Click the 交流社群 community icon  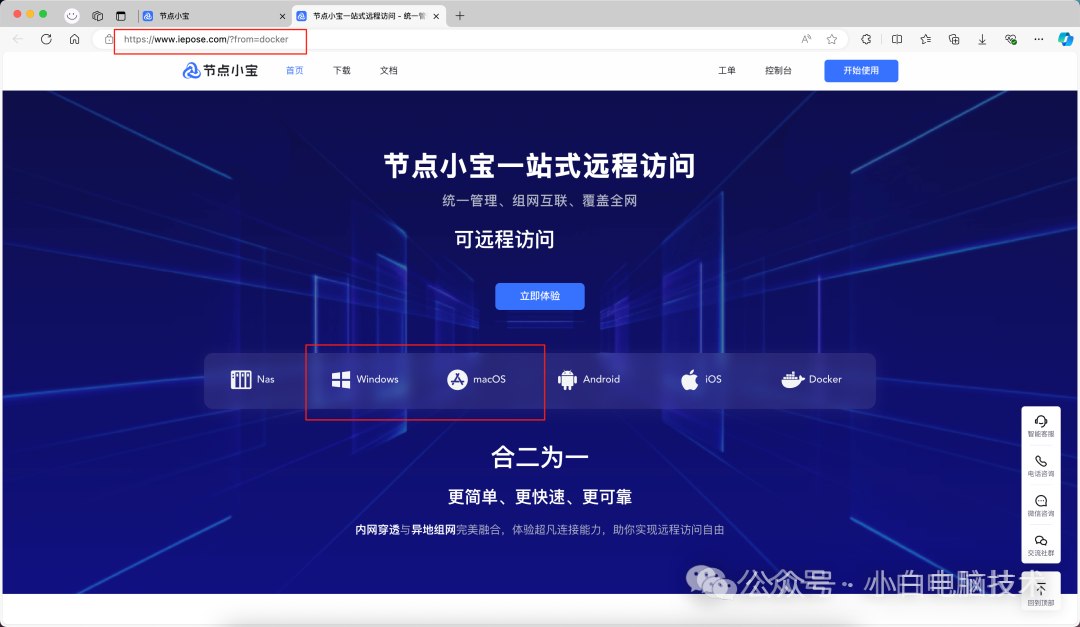(x=1041, y=540)
